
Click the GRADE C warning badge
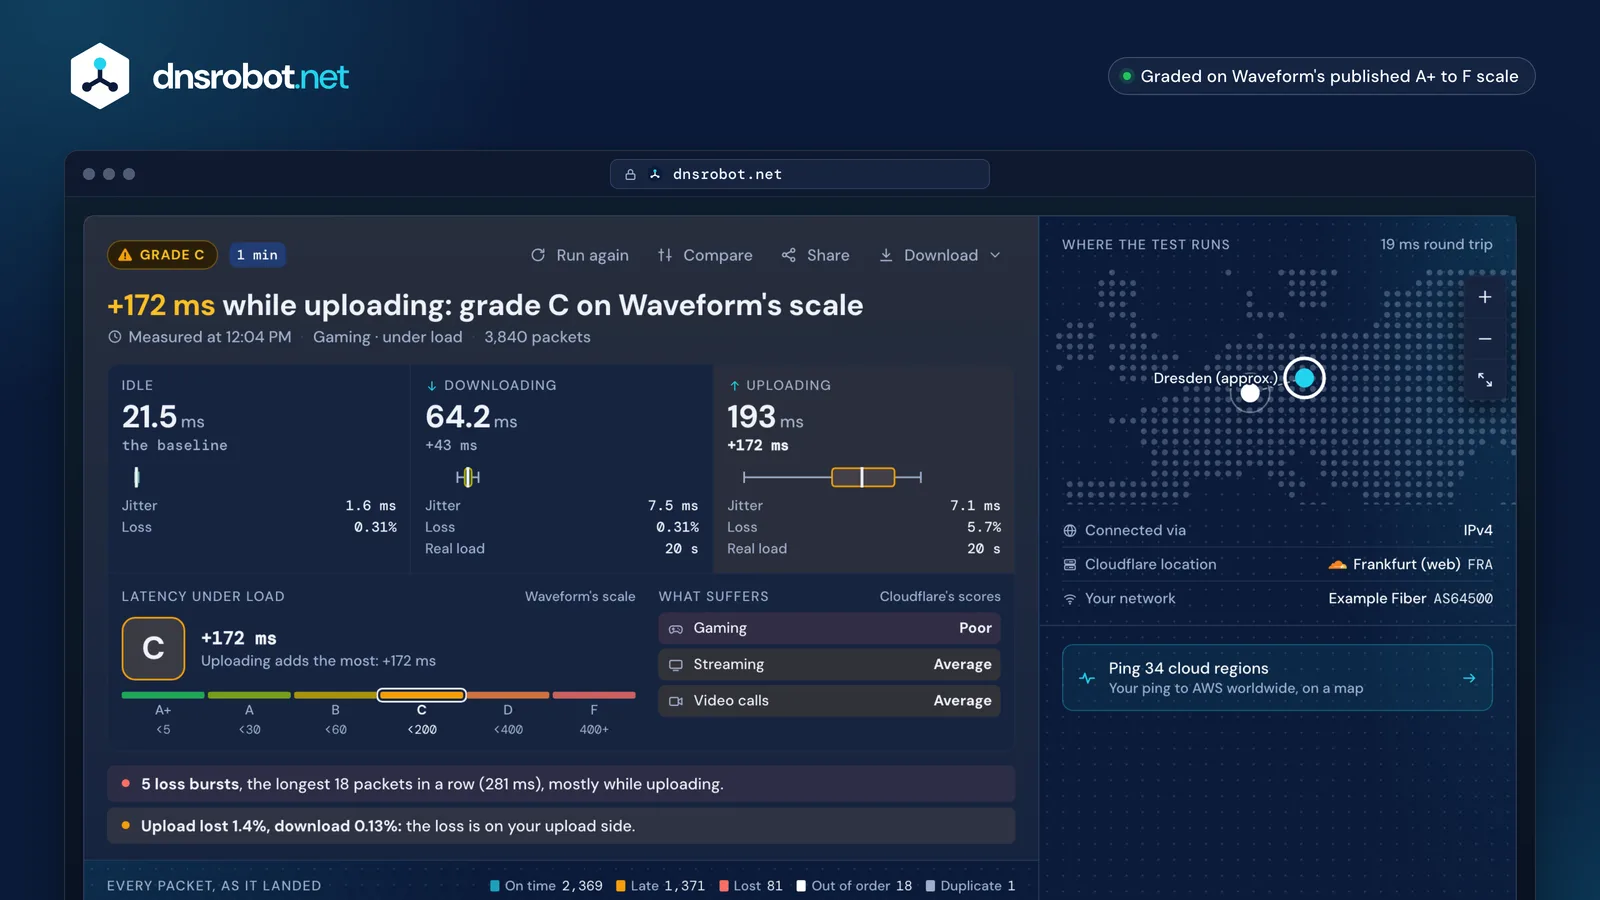tap(162, 255)
